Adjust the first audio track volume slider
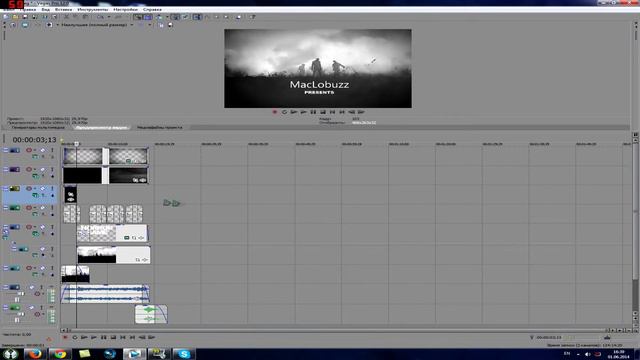640x360 pixels. (x=20, y=293)
